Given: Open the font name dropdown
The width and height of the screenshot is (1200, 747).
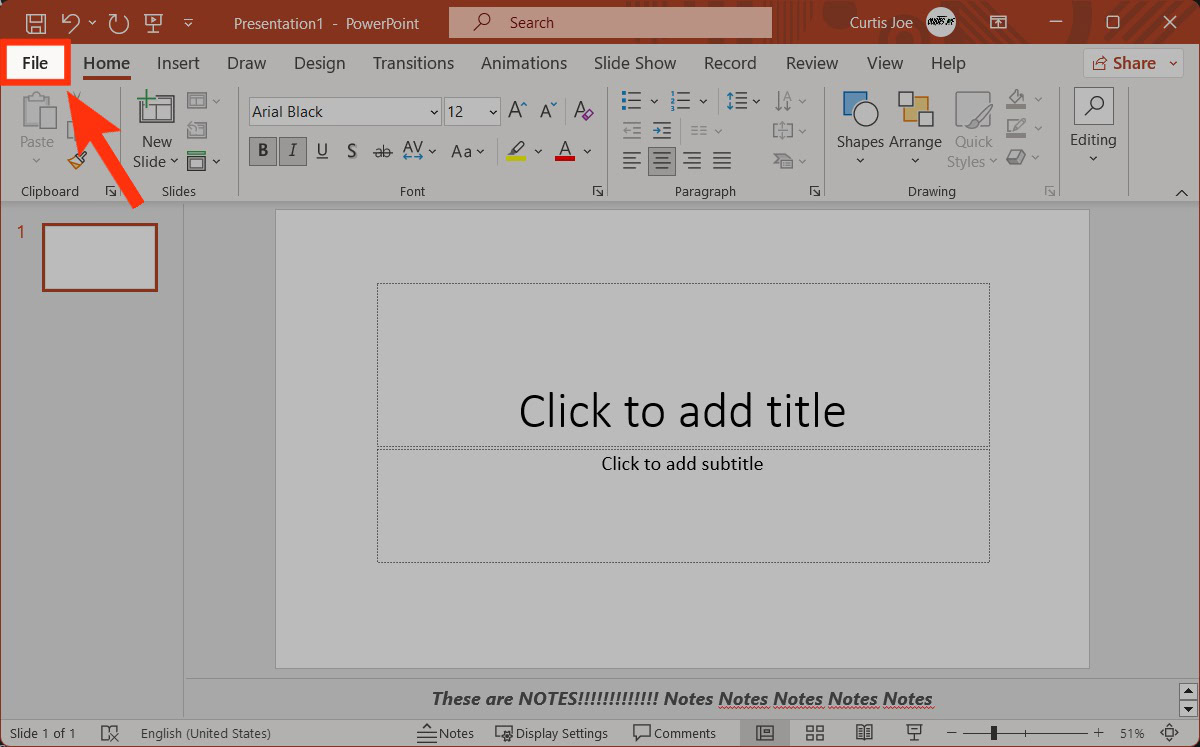Looking at the screenshot, I should click(x=433, y=112).
